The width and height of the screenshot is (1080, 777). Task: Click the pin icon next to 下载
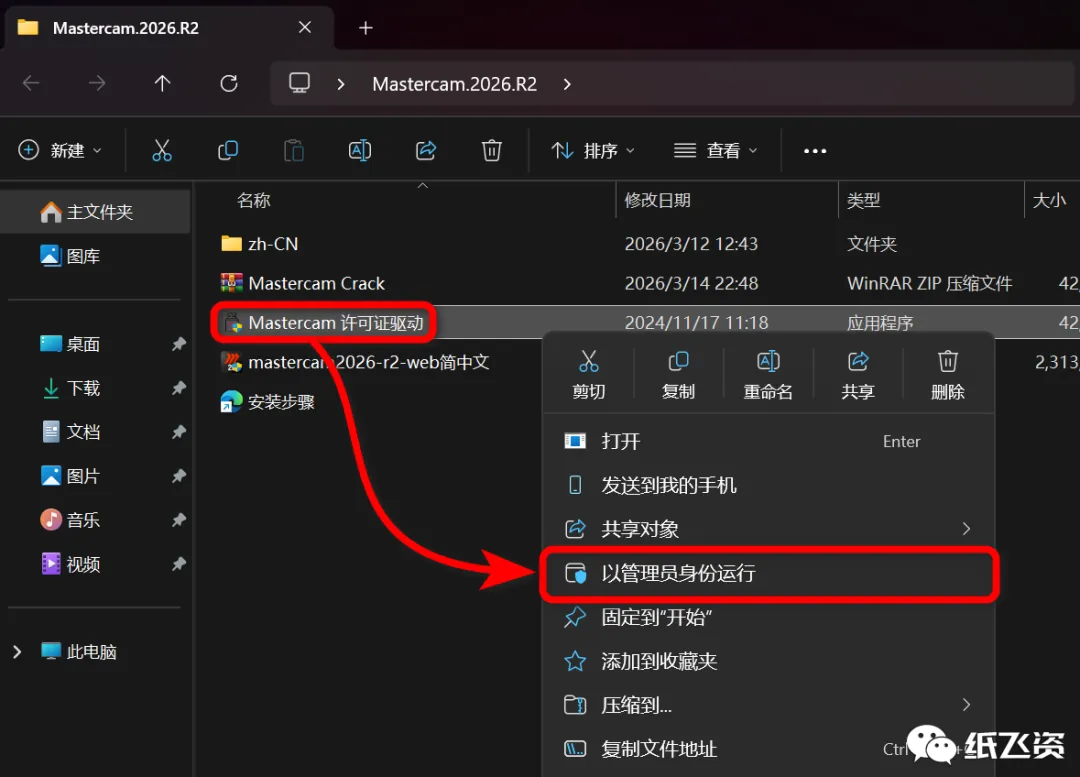178,388
